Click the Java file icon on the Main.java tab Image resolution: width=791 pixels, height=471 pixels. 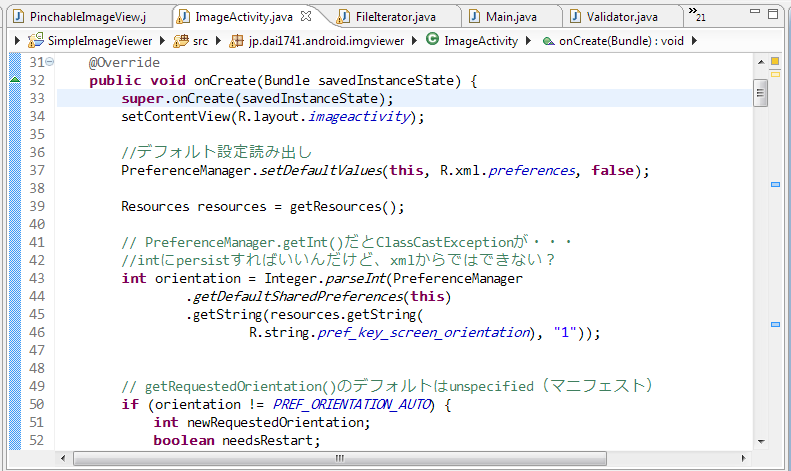[474, 17]
